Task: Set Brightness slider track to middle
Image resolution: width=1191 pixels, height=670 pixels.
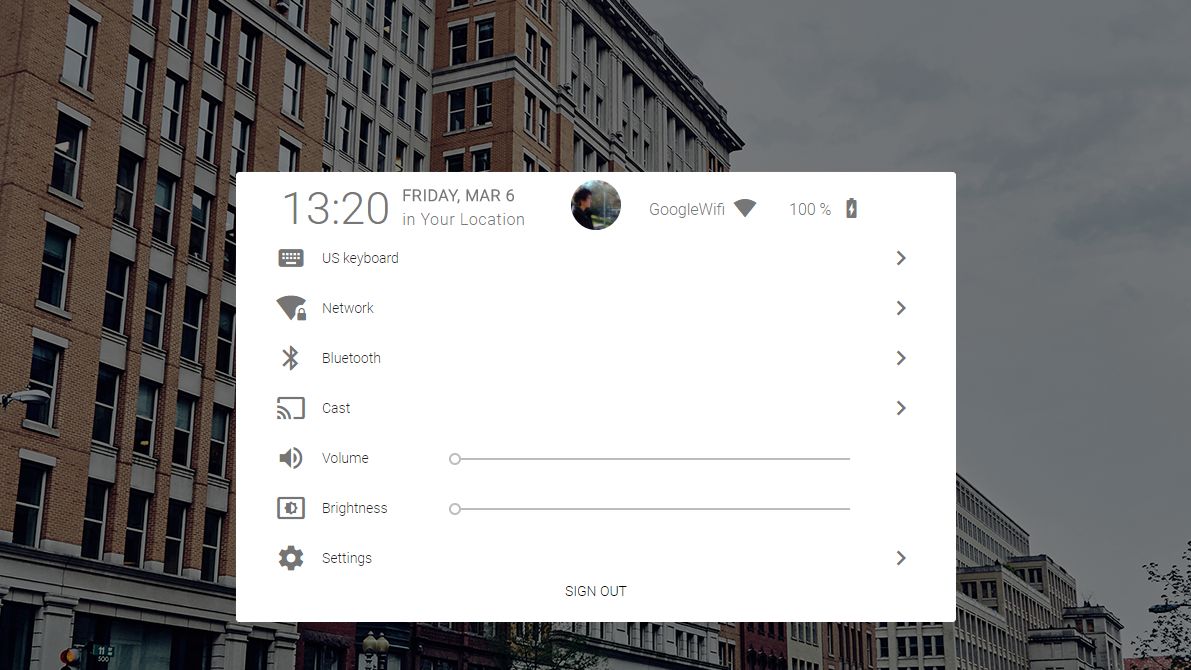Action: click(652, 509)
